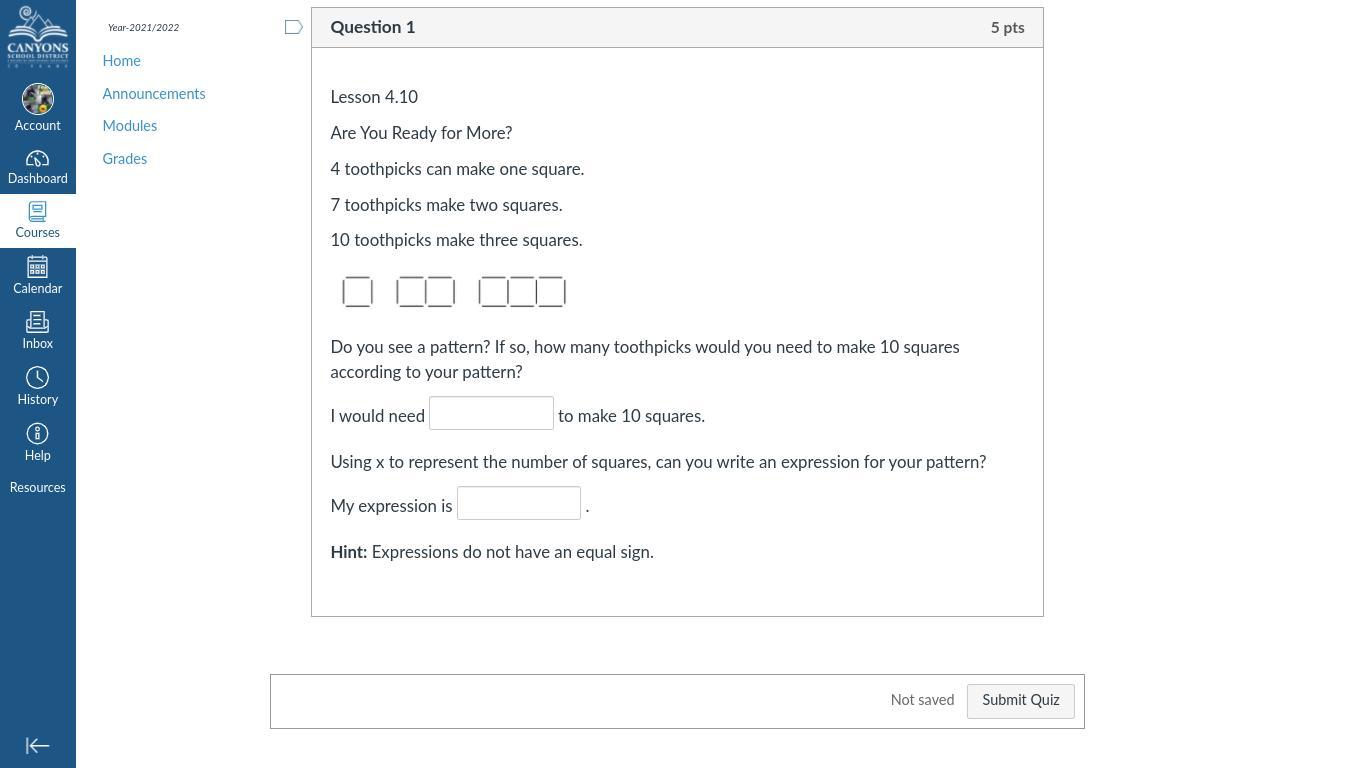Click the Canyons School District logo
This screenshot has height=768, width=1366.
[x=38, y=37]
